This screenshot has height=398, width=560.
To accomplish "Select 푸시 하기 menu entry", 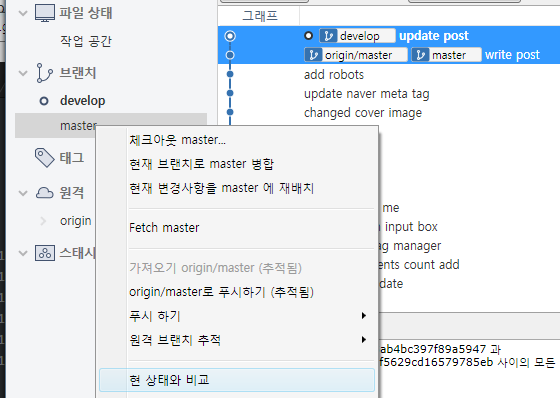I will pos(237,316).
